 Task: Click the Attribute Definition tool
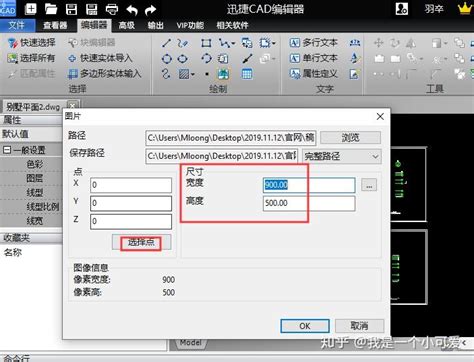pos(313,74)
